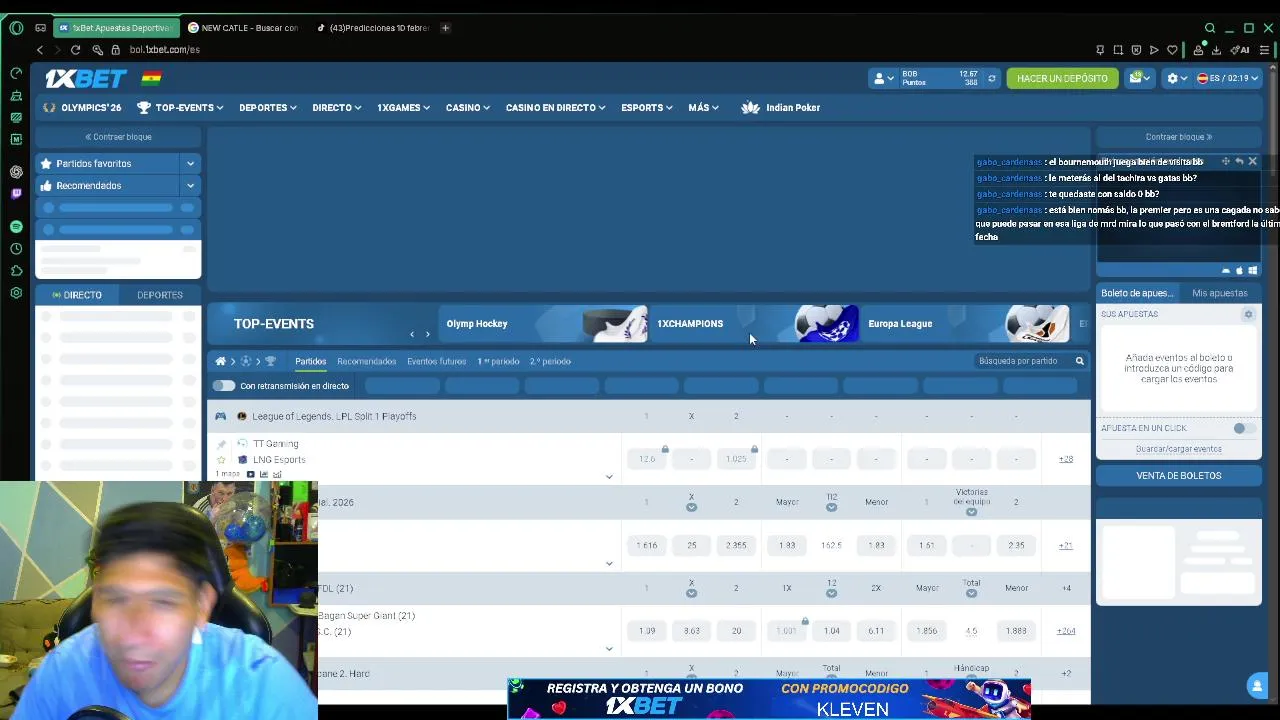Click the browser tab search magnifier

(x=1210, y=28)
